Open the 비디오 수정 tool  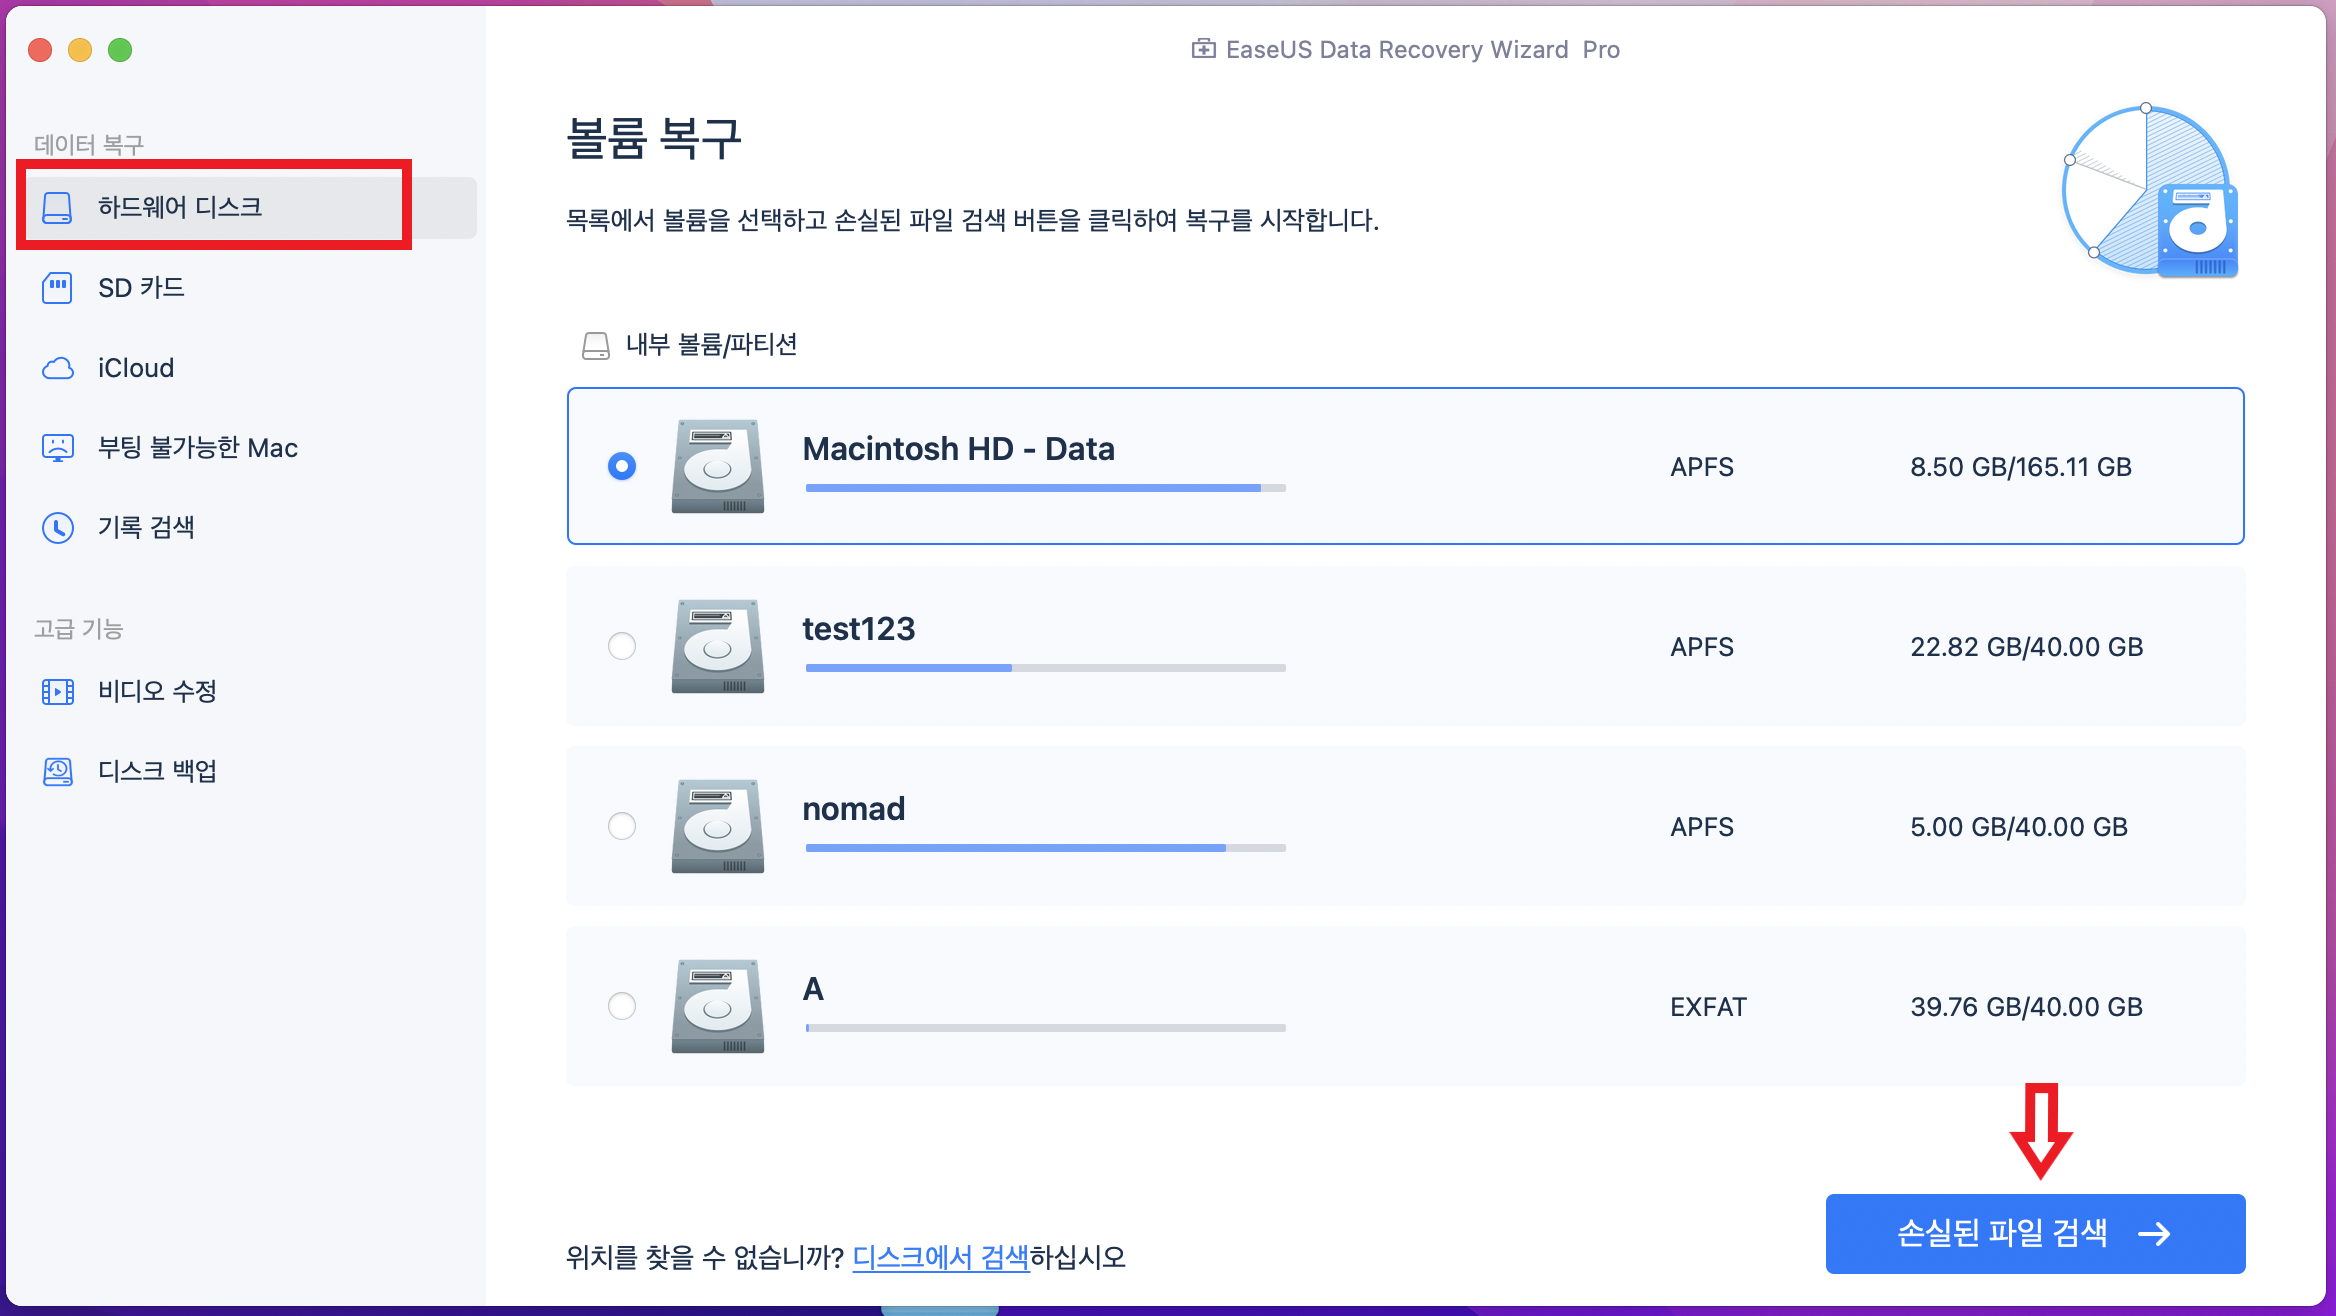click(x=157, y=690)
